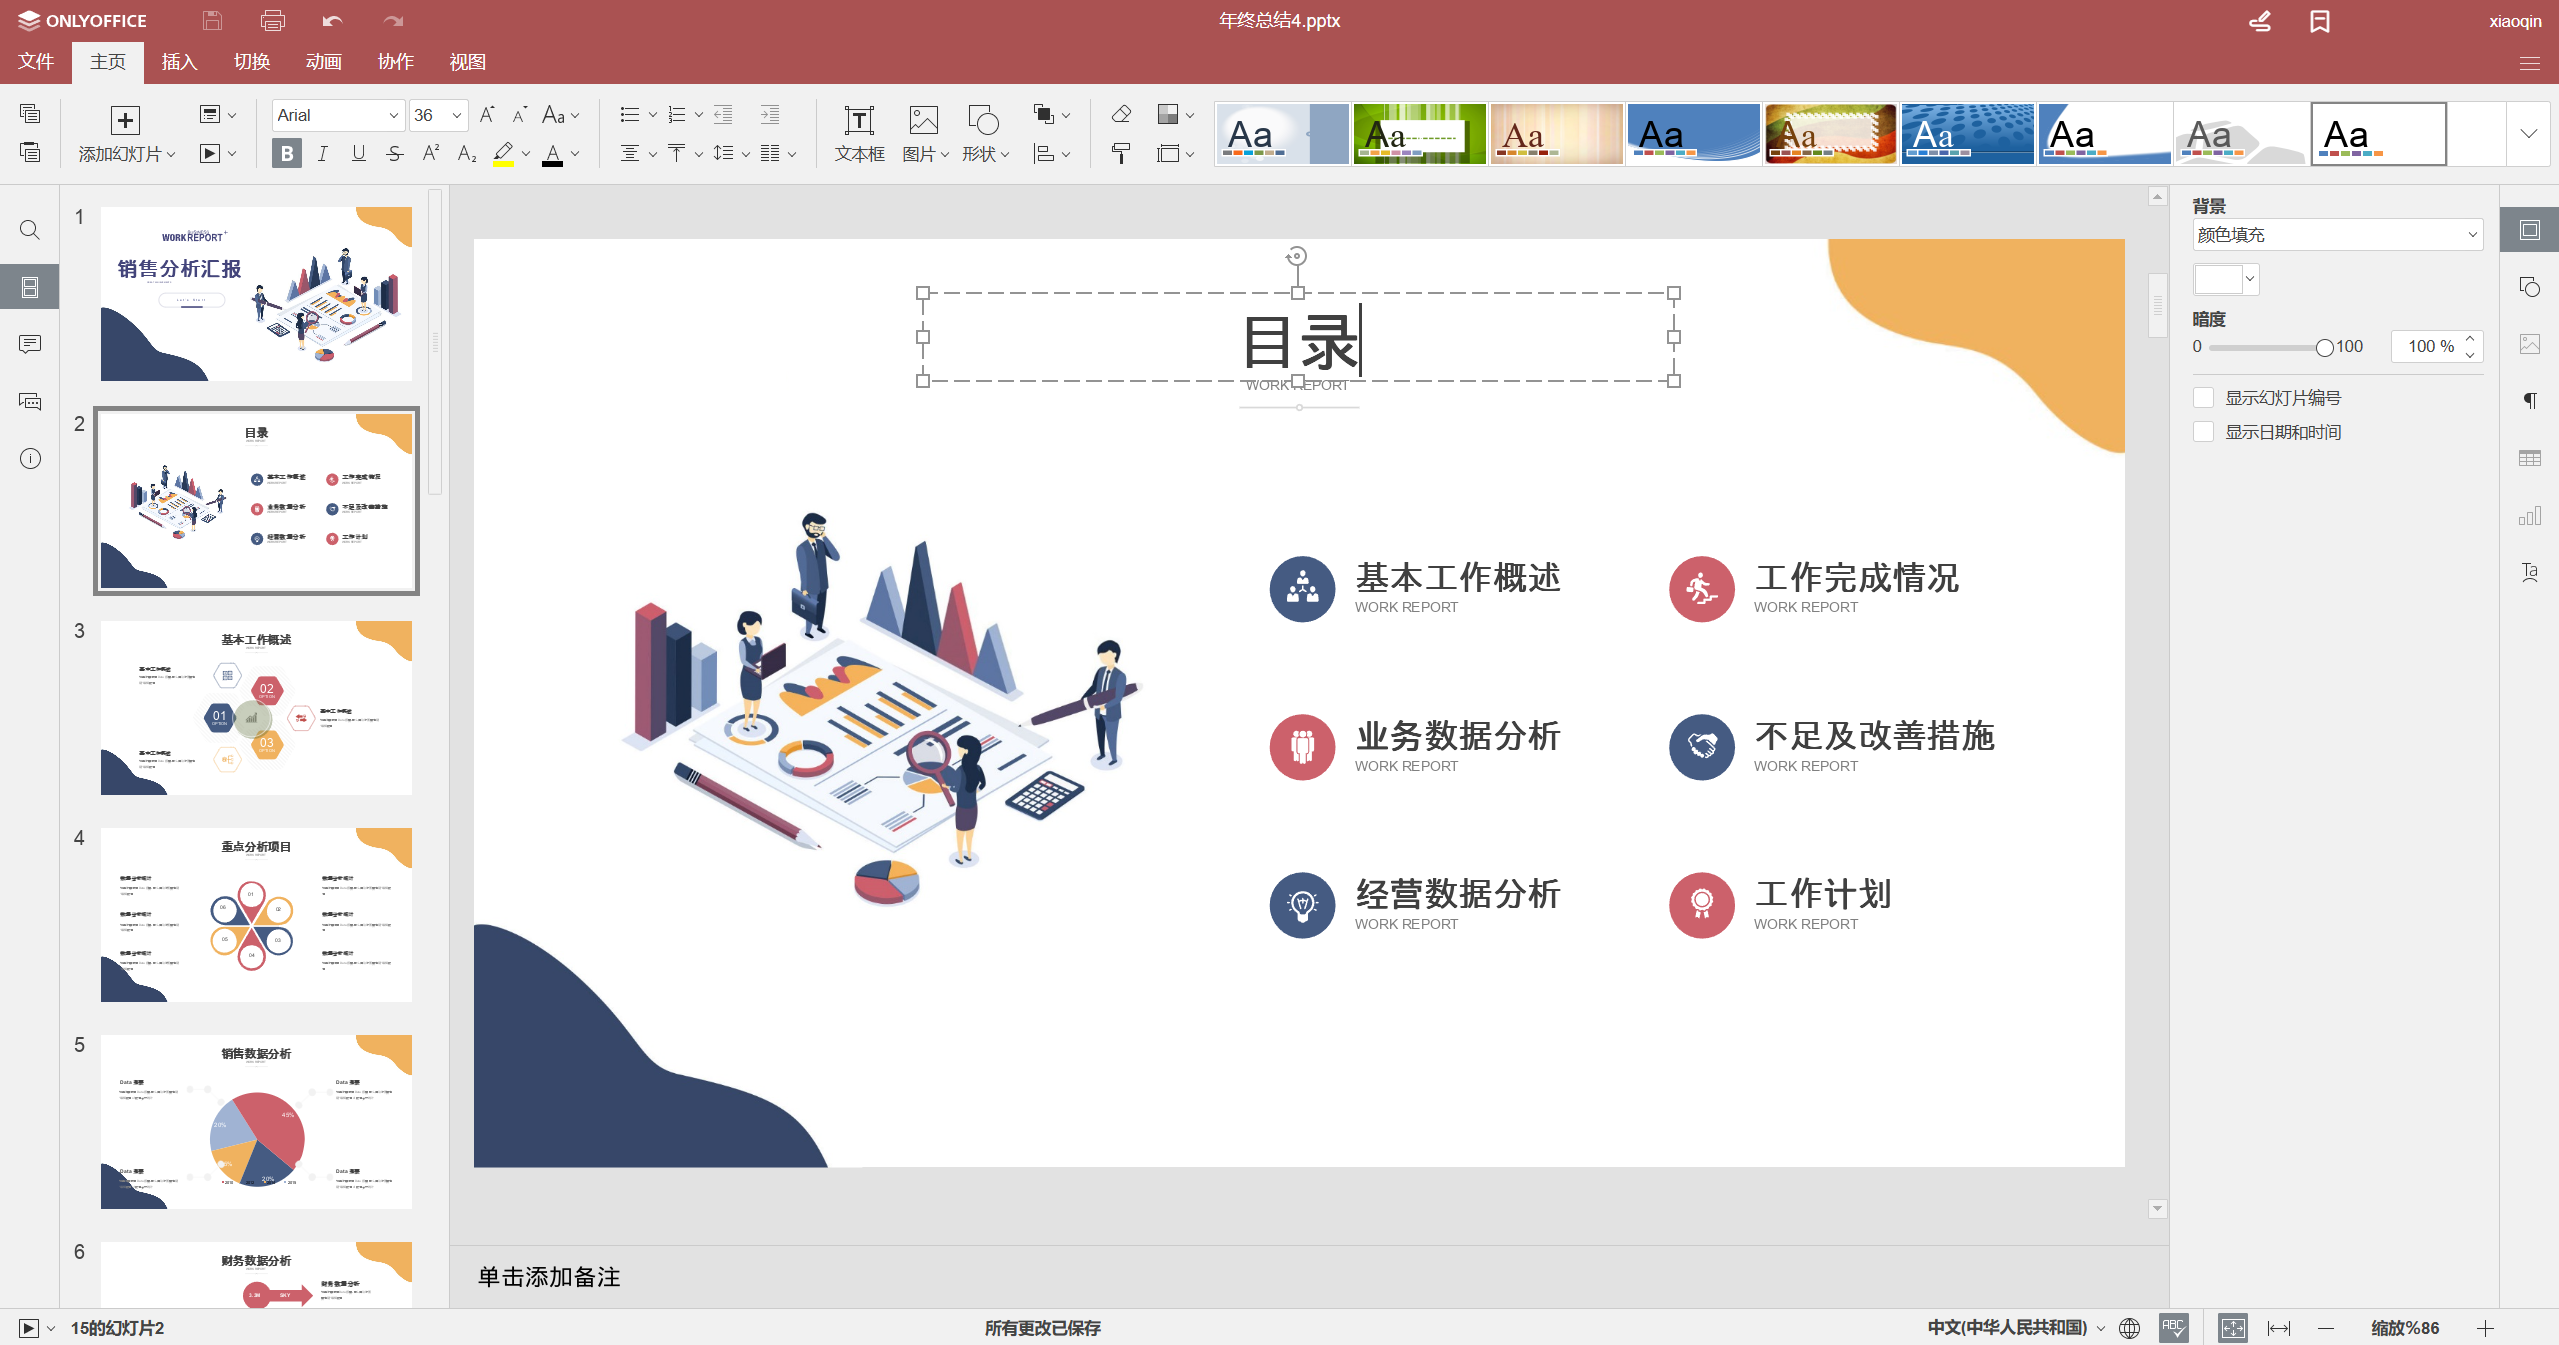Click the background color swatch

2218,279
